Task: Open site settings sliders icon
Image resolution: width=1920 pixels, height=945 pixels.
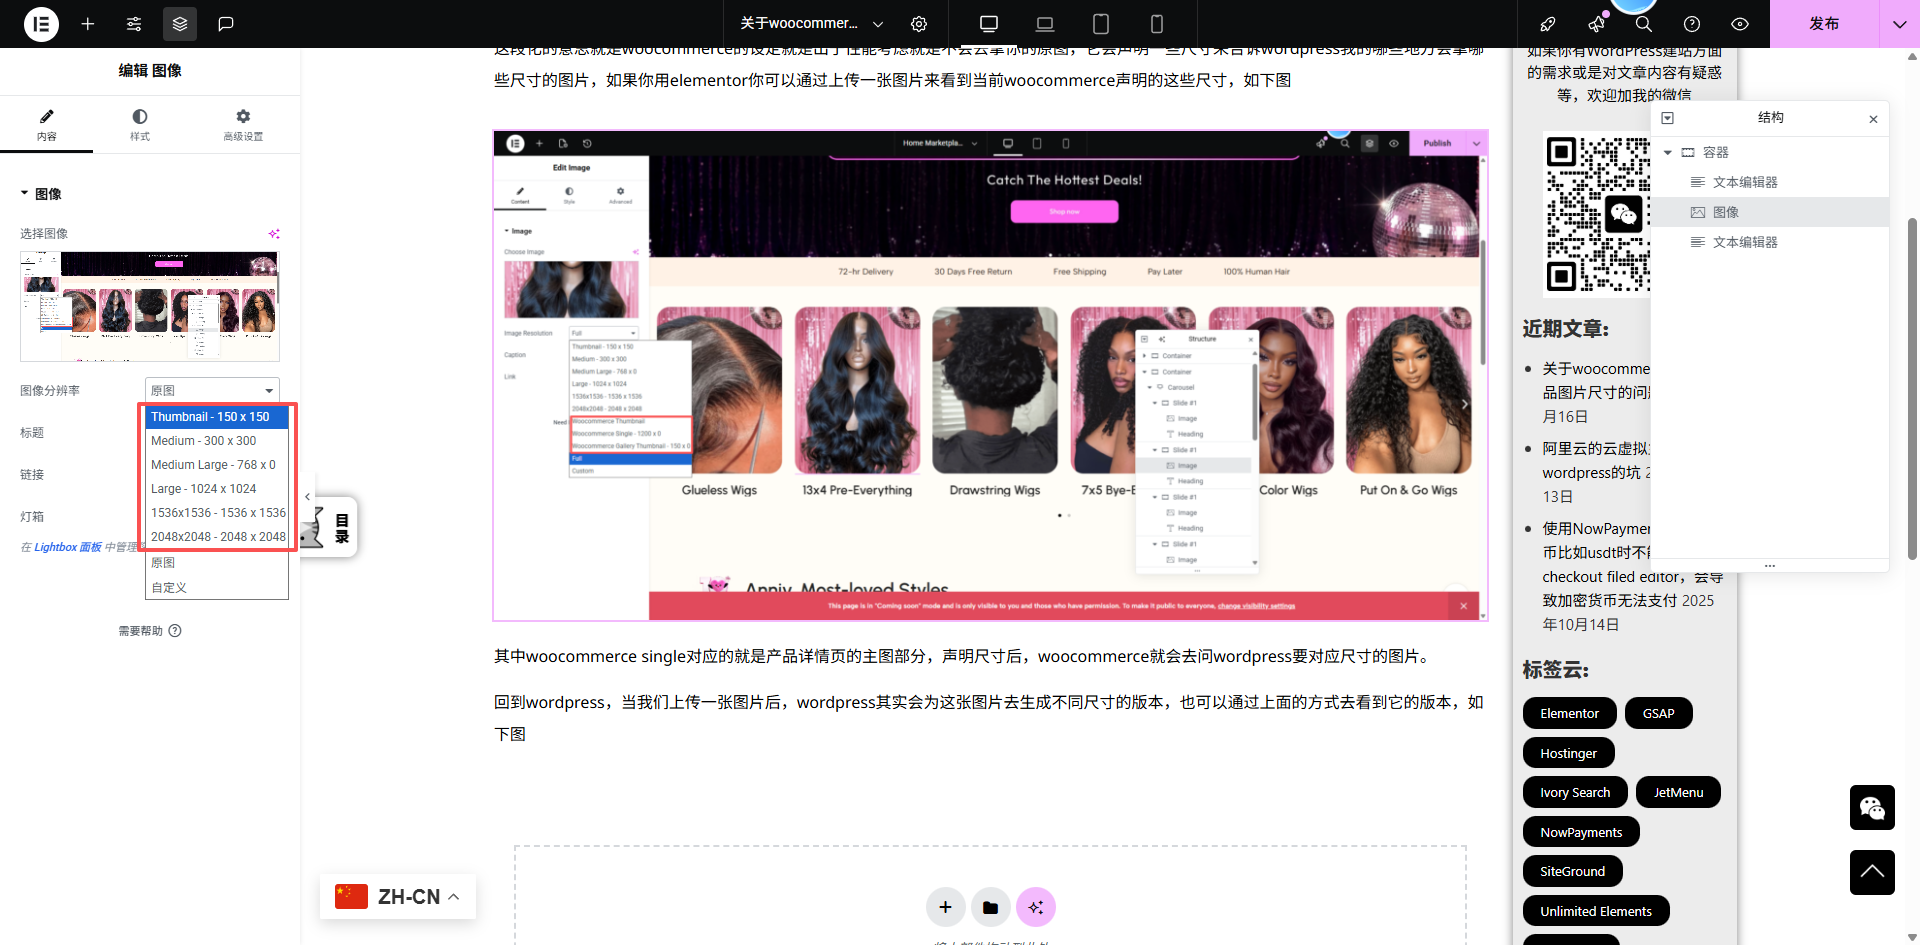Action: (134, 24)
